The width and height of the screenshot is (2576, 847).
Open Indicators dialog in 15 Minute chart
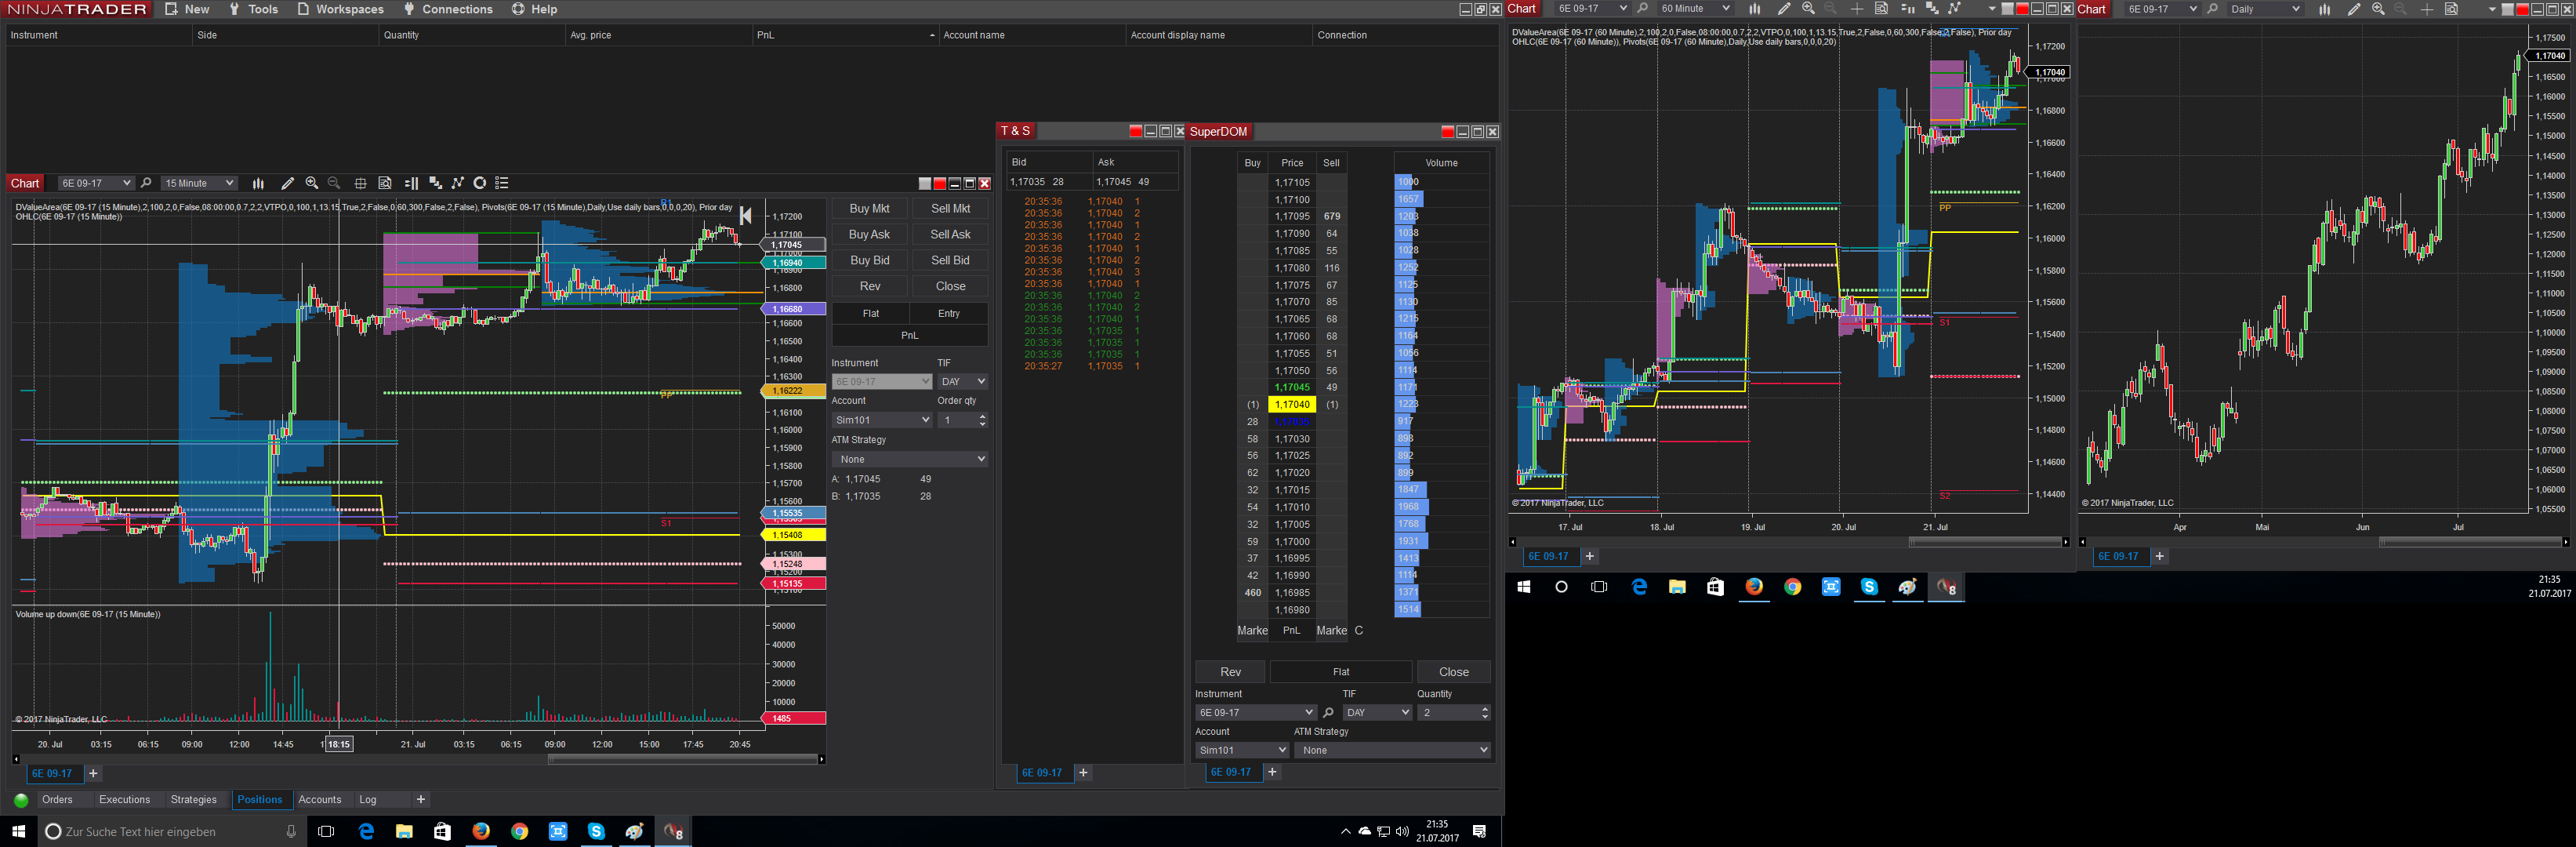pos(458,183)
